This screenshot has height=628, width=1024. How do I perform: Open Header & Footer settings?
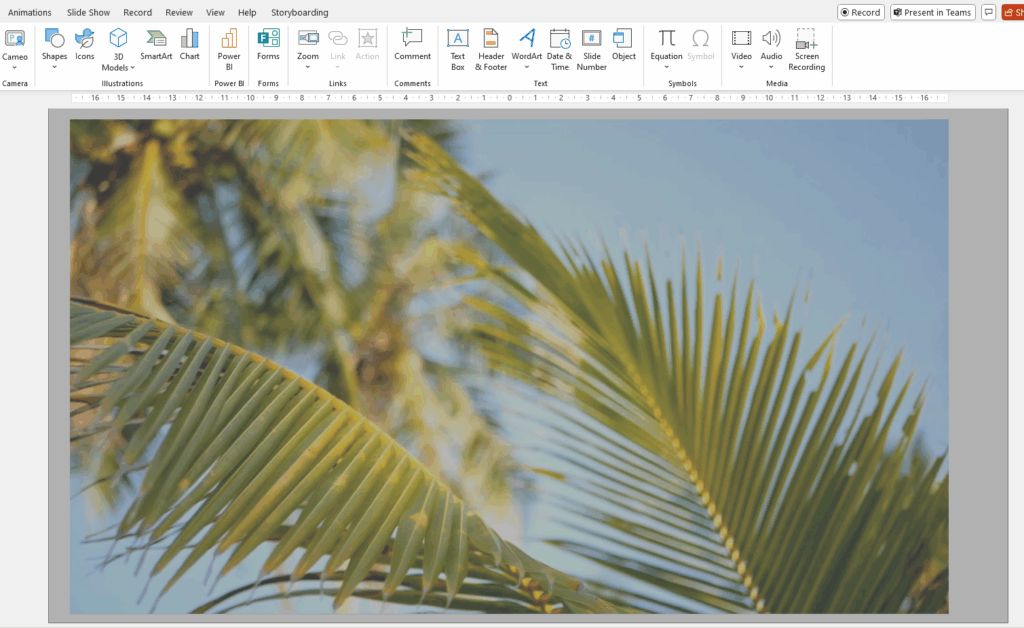pyautogui.click(x=491, y=50)
